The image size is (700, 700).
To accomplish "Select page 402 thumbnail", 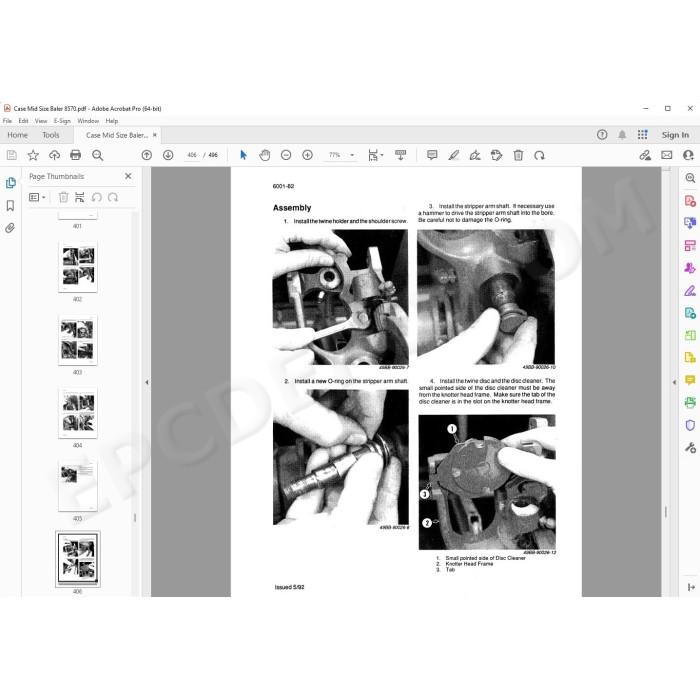I will point(78,267).
